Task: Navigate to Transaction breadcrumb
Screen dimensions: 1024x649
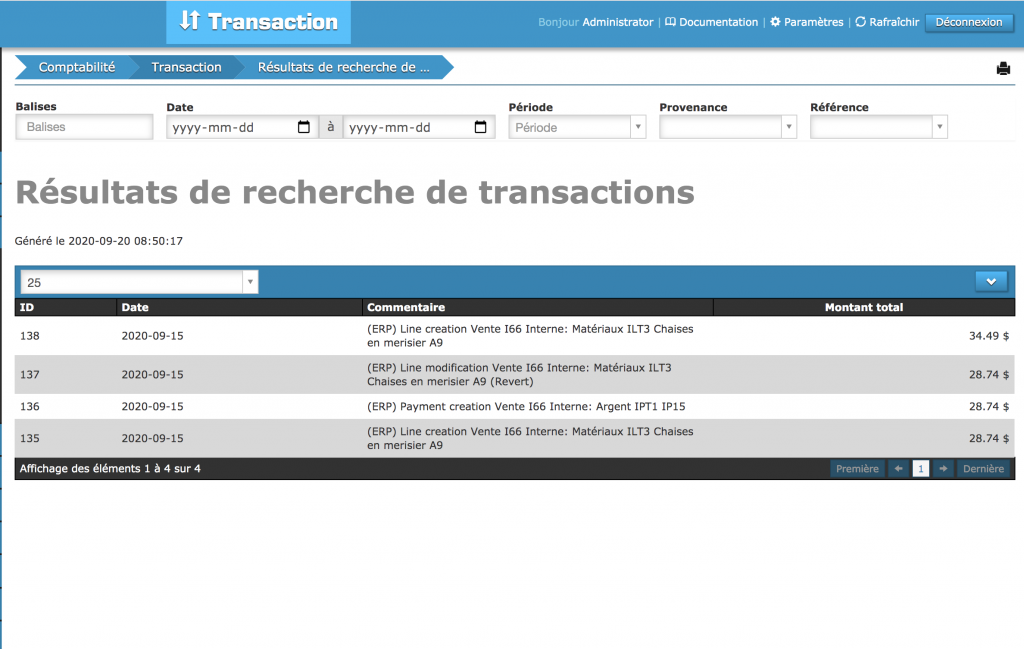Action: pos(186,67)
